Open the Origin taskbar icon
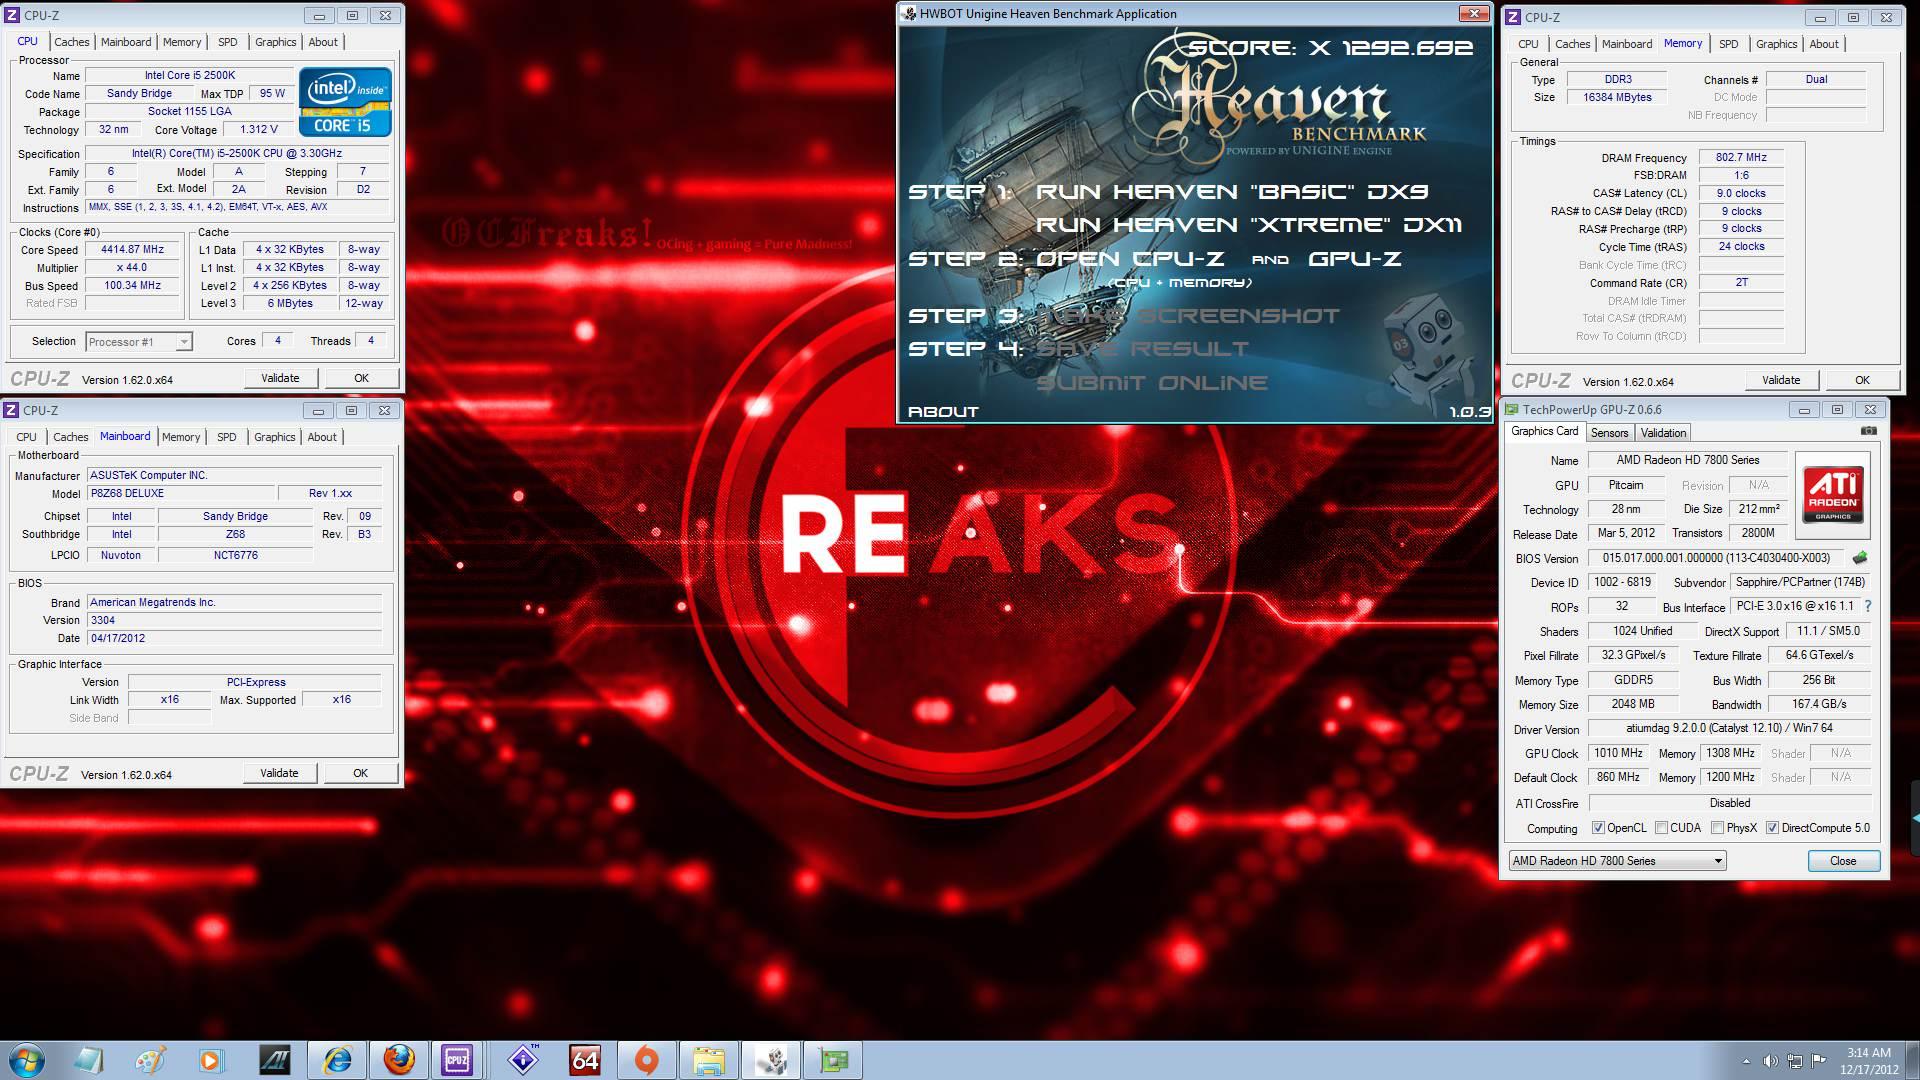Screen dimensions: 1920x1080 point(647,1060)
